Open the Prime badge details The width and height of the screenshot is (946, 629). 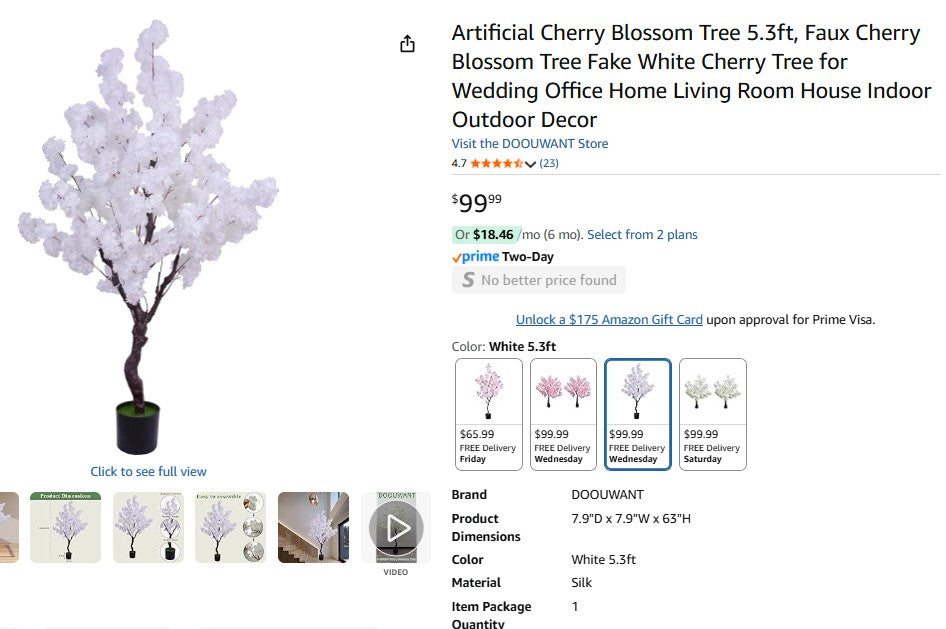478,257
